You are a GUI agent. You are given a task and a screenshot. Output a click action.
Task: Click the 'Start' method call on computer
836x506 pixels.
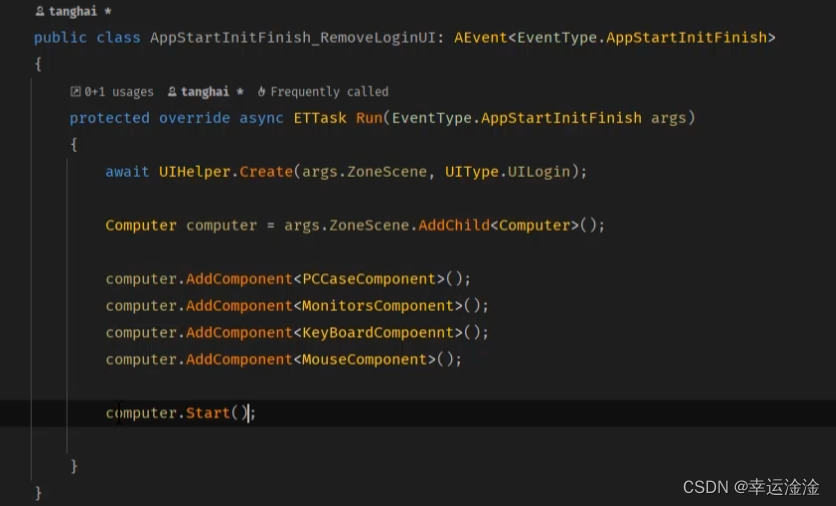point(208,413)
